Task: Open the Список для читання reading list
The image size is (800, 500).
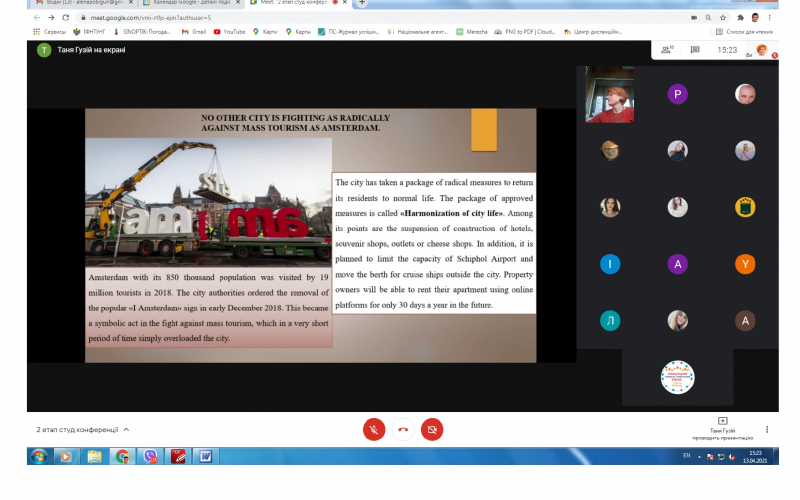Action: tap(744, 32)
